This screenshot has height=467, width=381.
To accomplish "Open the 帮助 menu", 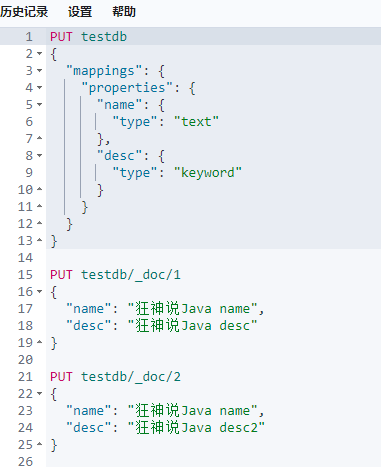I will [124, 12].
